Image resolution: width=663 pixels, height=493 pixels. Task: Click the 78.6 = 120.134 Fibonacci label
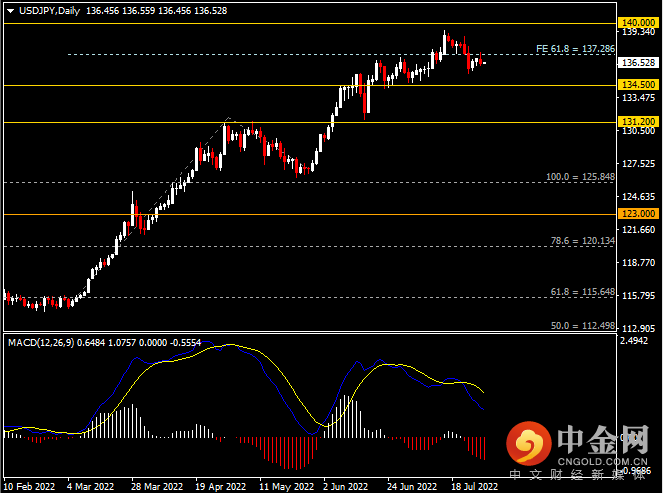pyautogui.click(x=583, y=241)
